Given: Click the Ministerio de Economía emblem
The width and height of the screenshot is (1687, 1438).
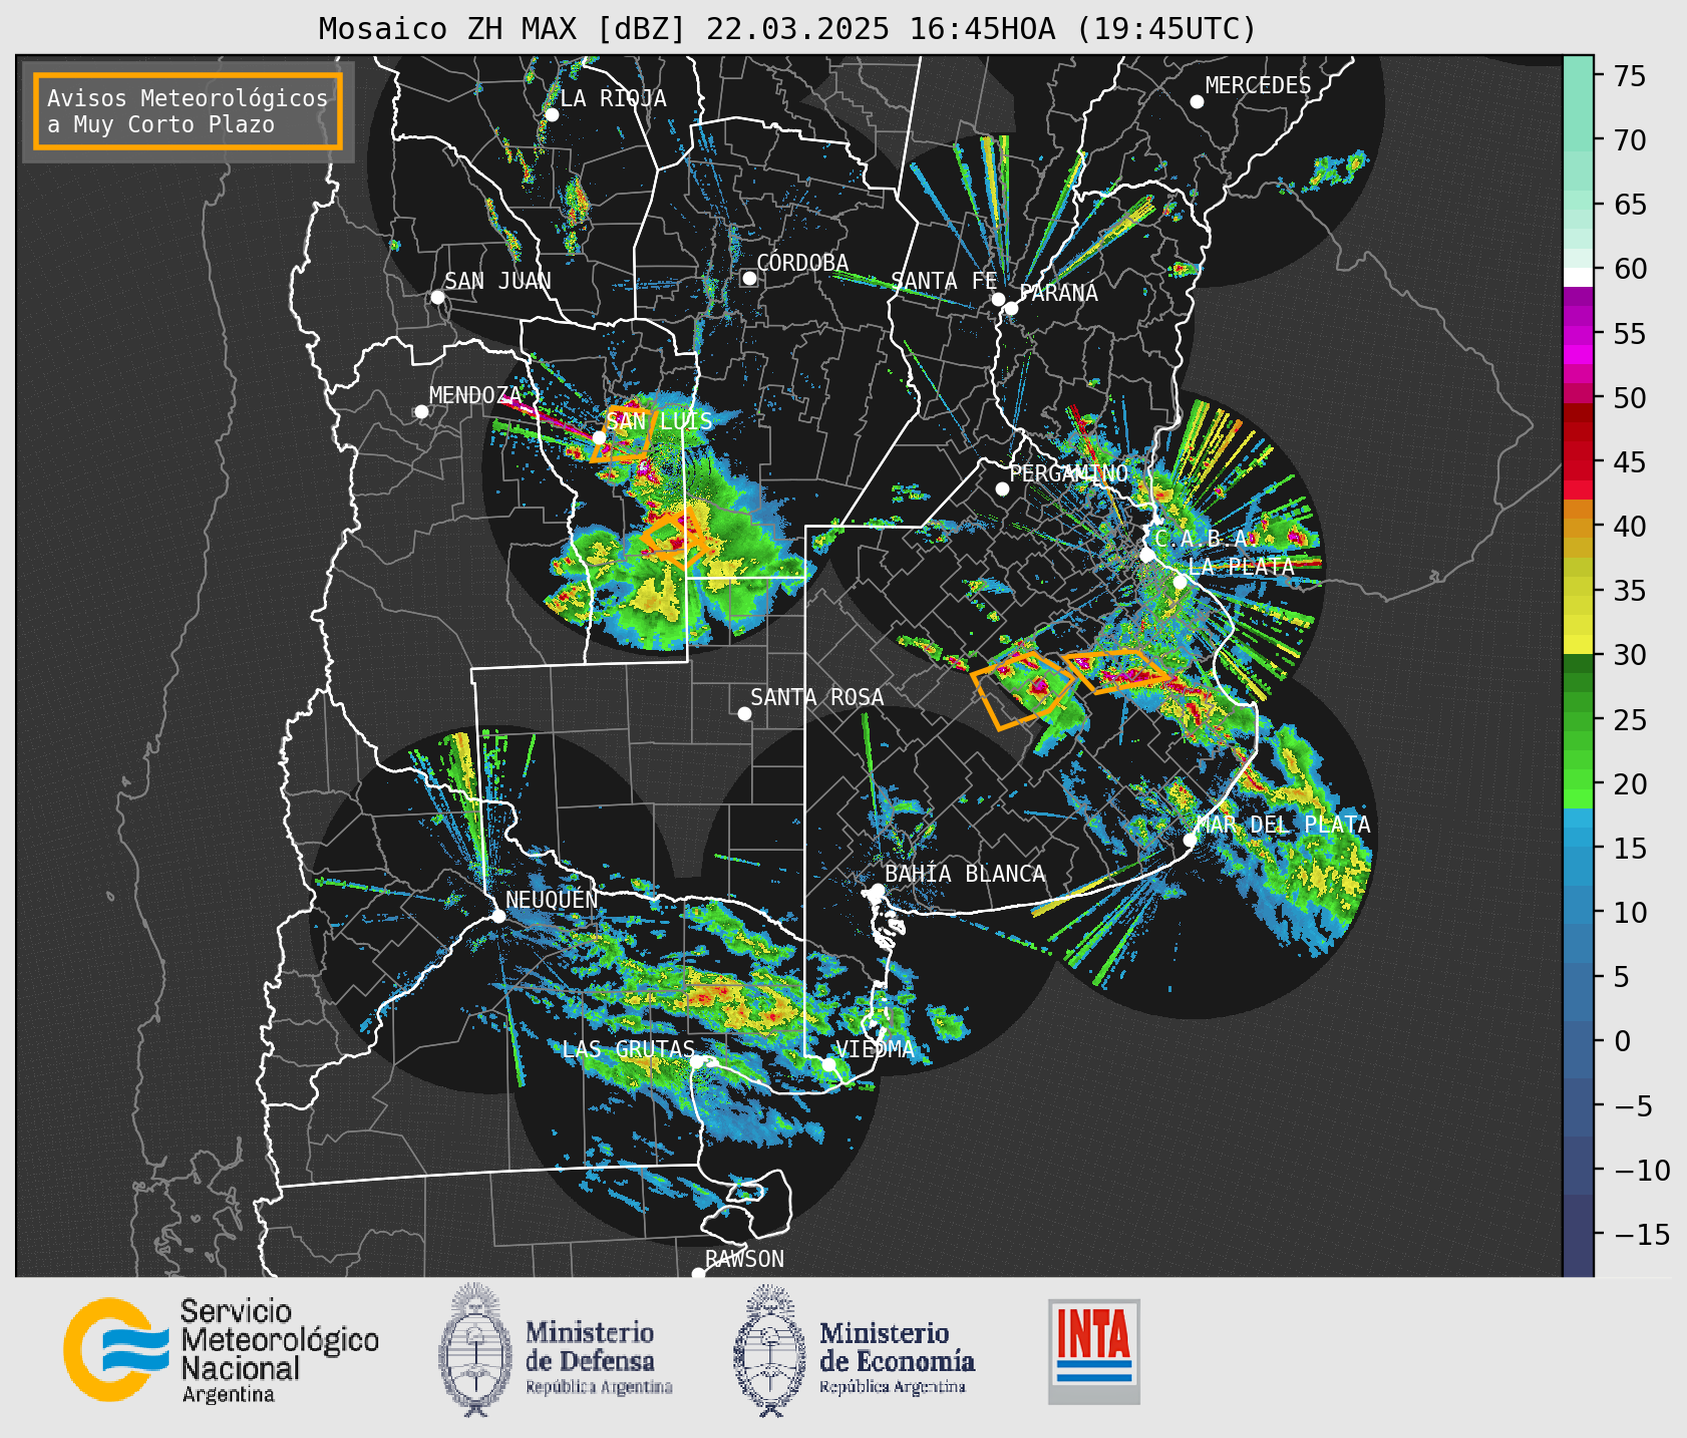Looking at the screenshot, I should click(770, 1350).
